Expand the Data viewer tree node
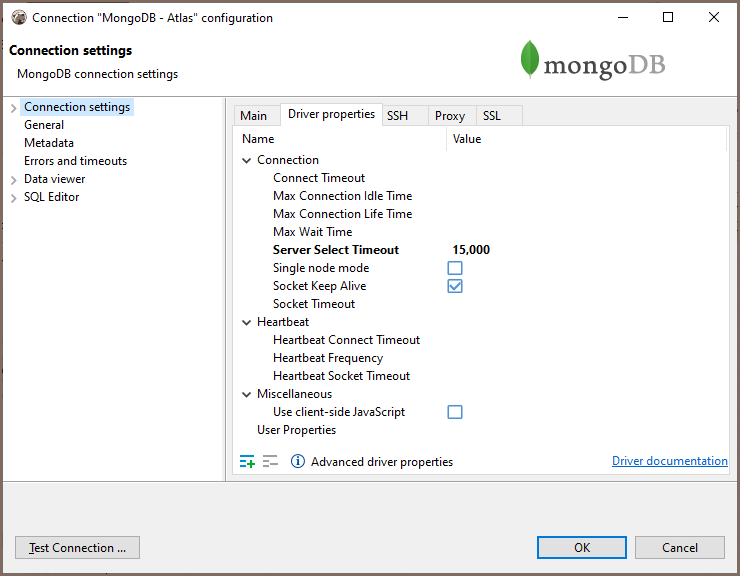This screenshot has height=576, width=740. click(13, 180)
